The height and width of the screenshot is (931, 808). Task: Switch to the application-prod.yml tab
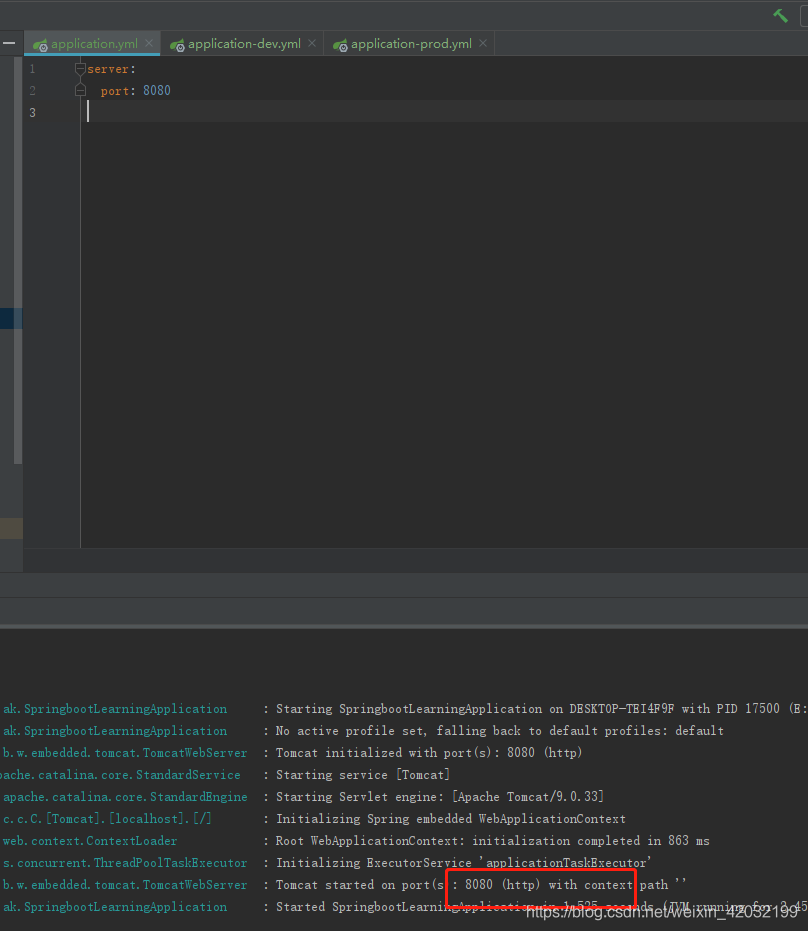[411, 44]
